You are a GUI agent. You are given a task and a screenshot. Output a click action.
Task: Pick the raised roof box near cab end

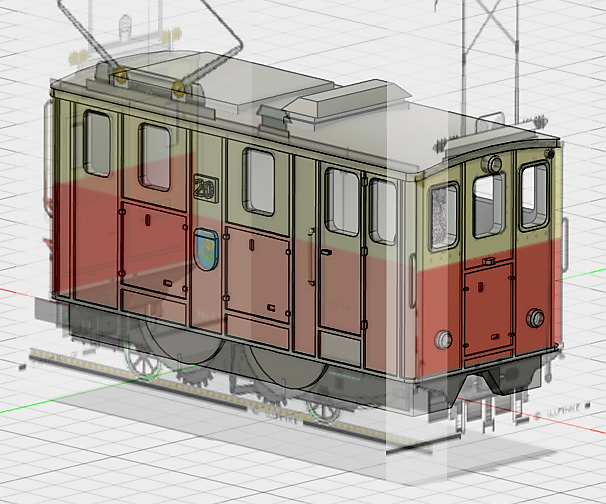click(x=345, y=100)
